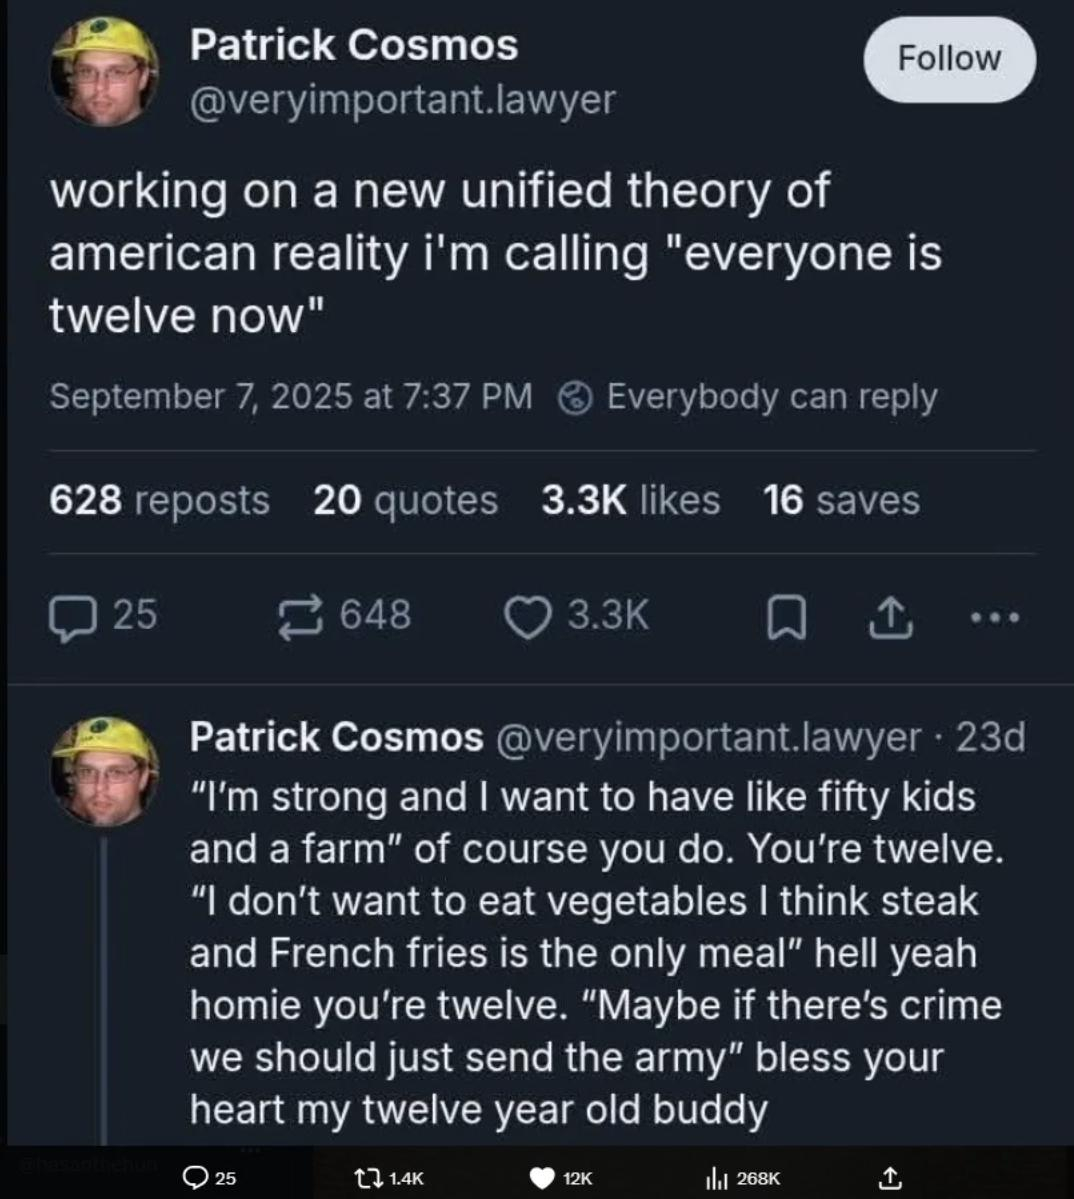Open the views analytics bar-chart icon showing 268K
Screen dimensions: 1074x1199
click(x=716, y=1178)
